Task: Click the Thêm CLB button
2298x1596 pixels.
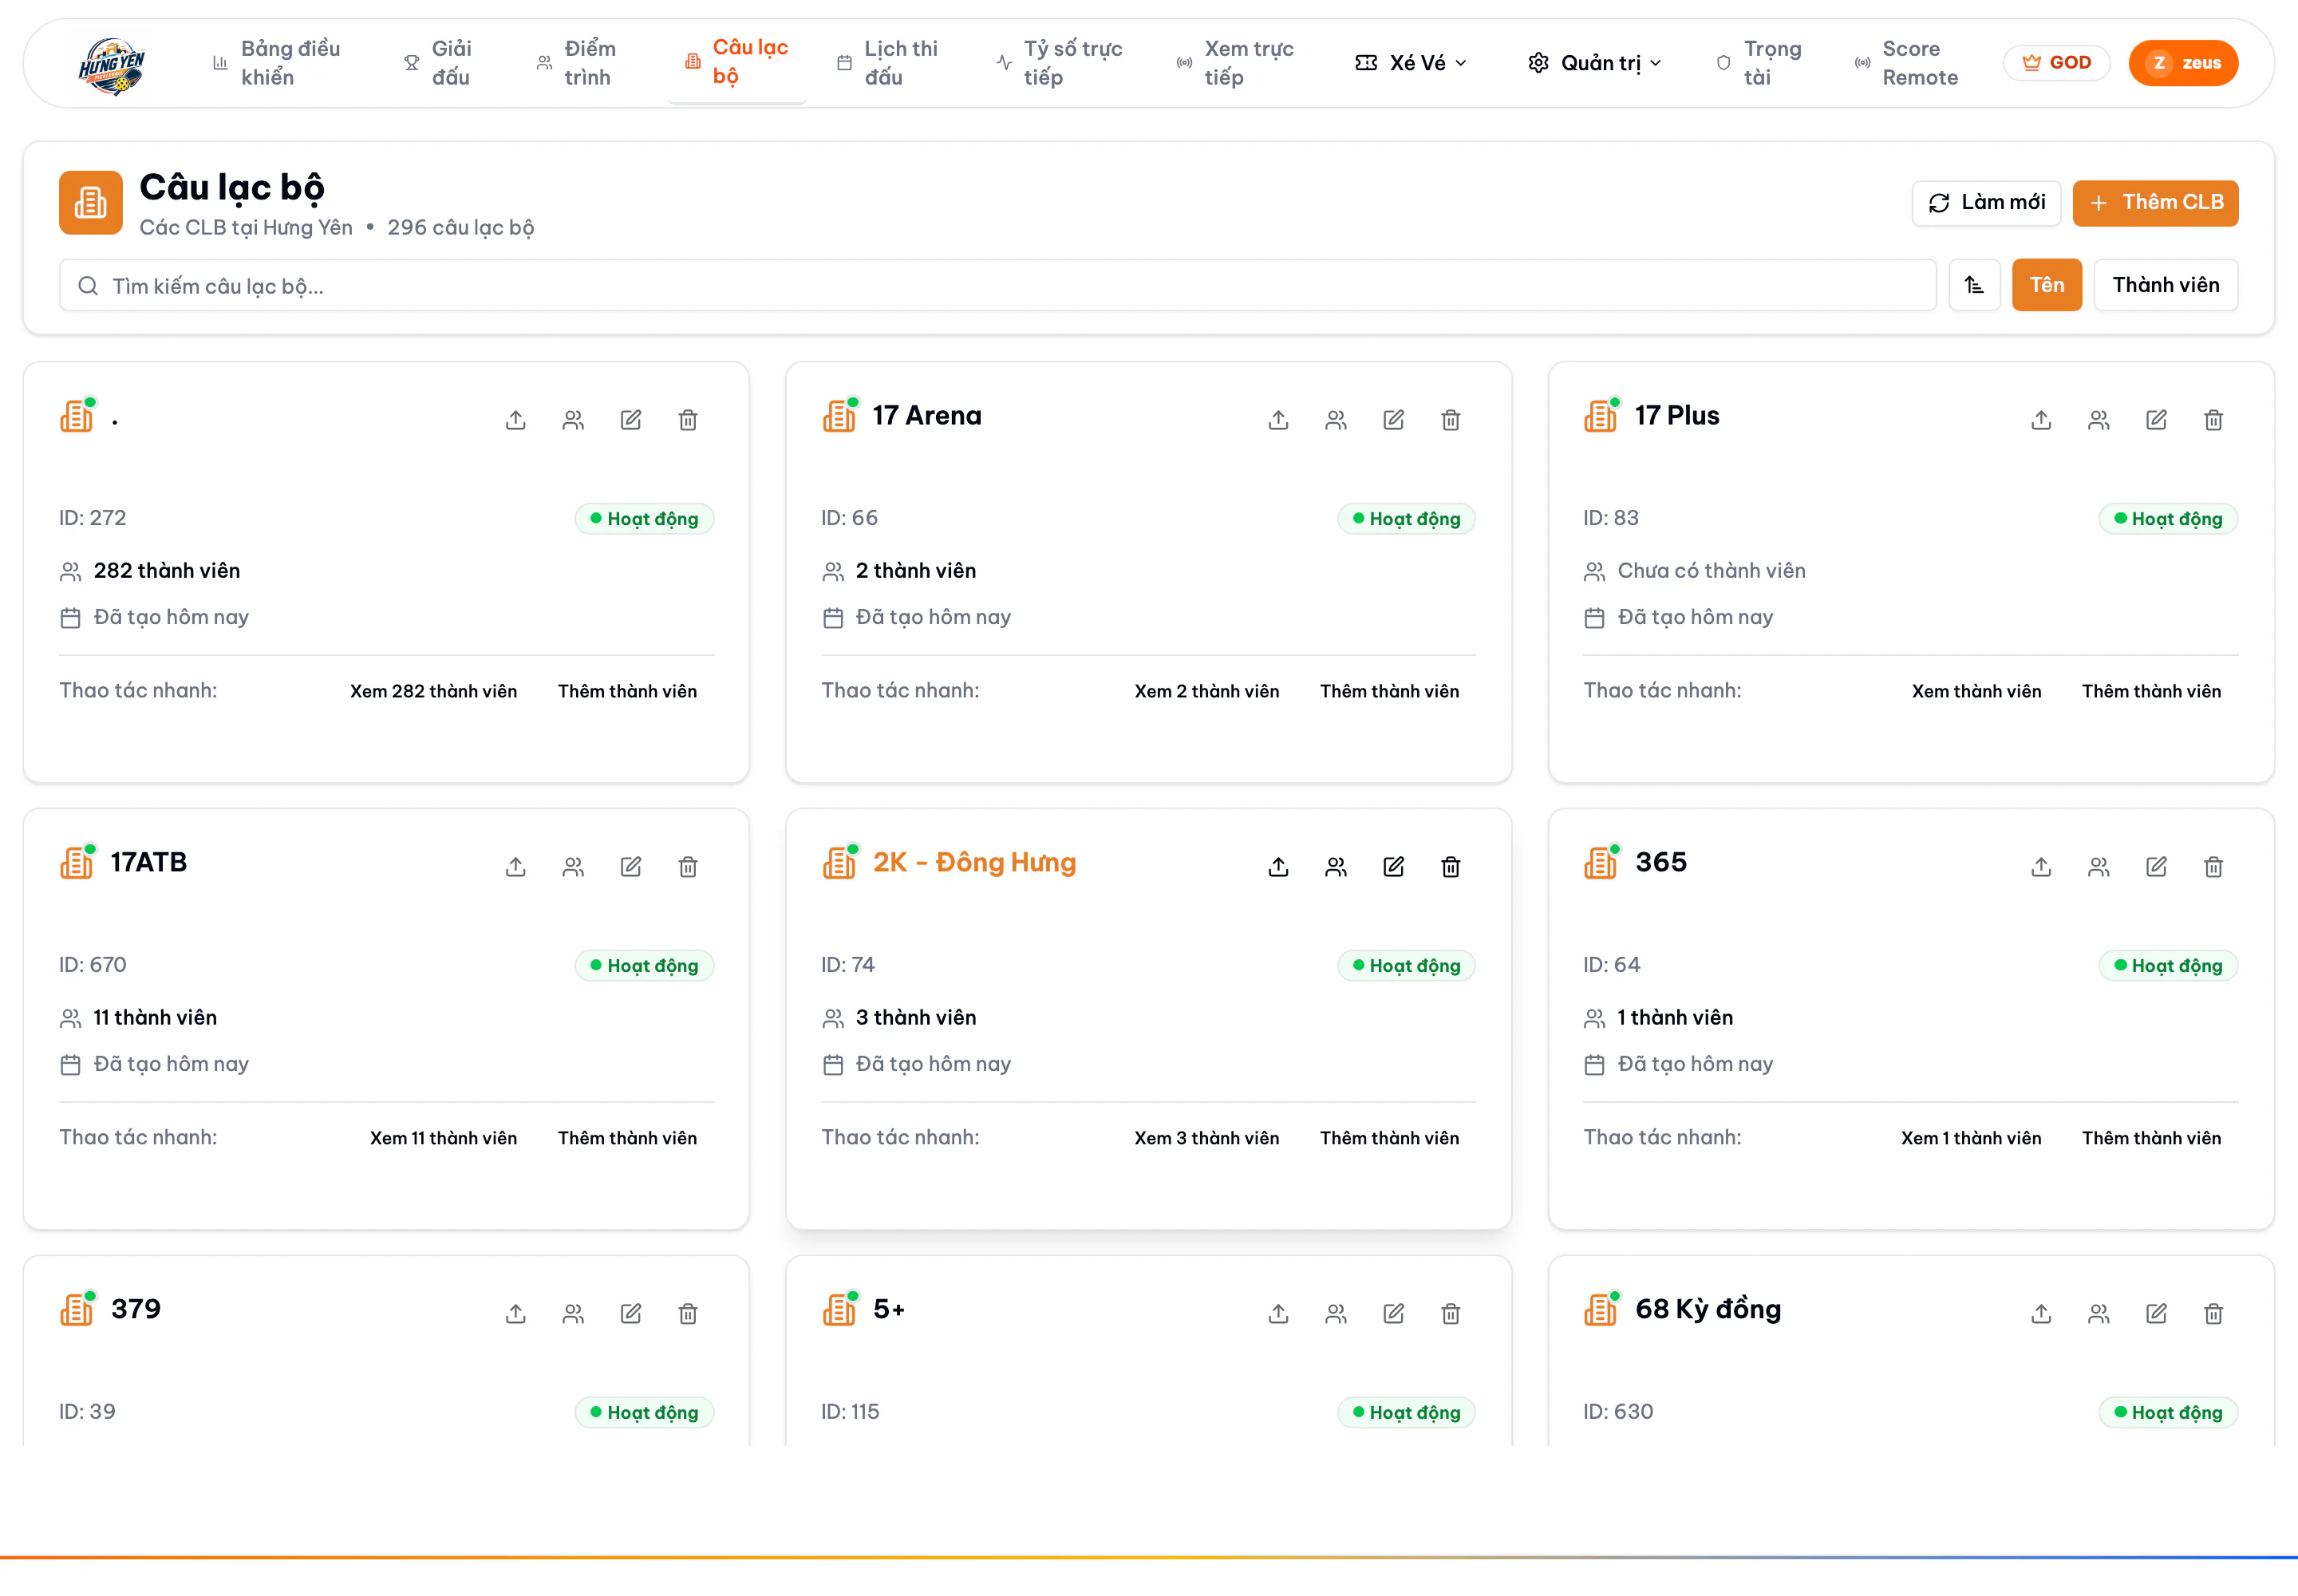Action: pyautogui.click(x=2155, y=203)
